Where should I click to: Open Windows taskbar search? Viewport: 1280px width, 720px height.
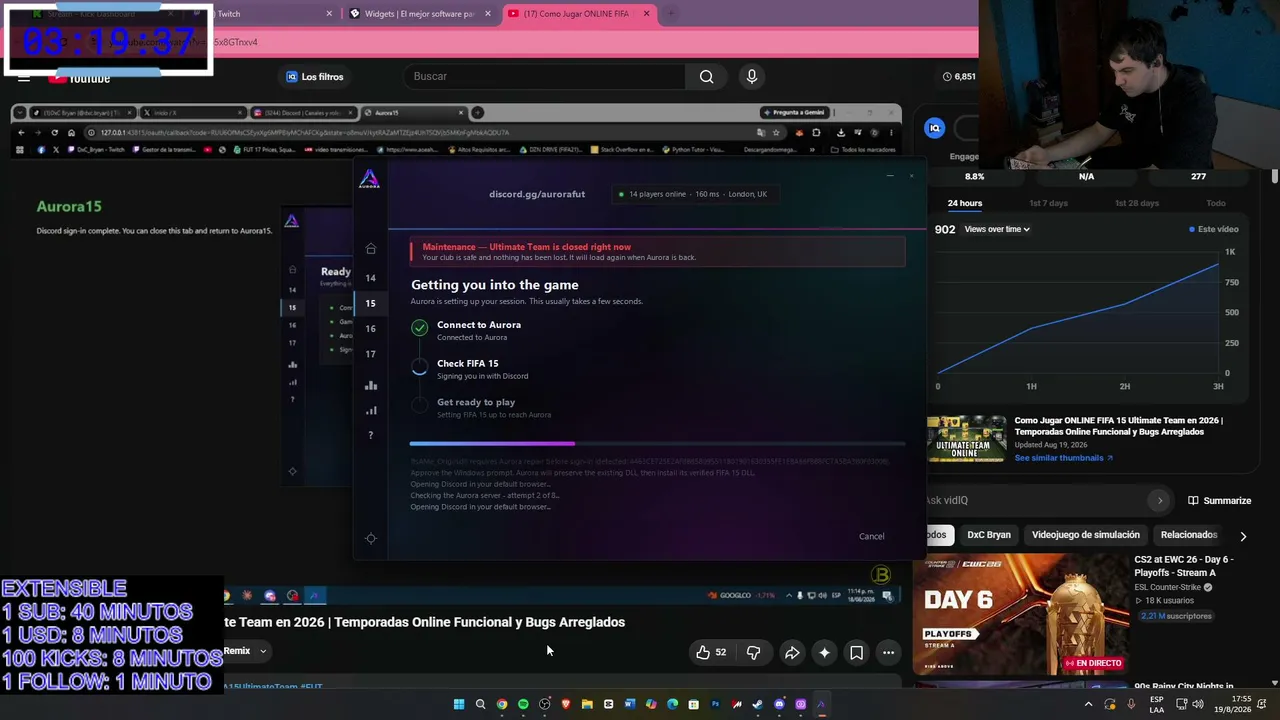pyautogui.click(x=480, y=704)
